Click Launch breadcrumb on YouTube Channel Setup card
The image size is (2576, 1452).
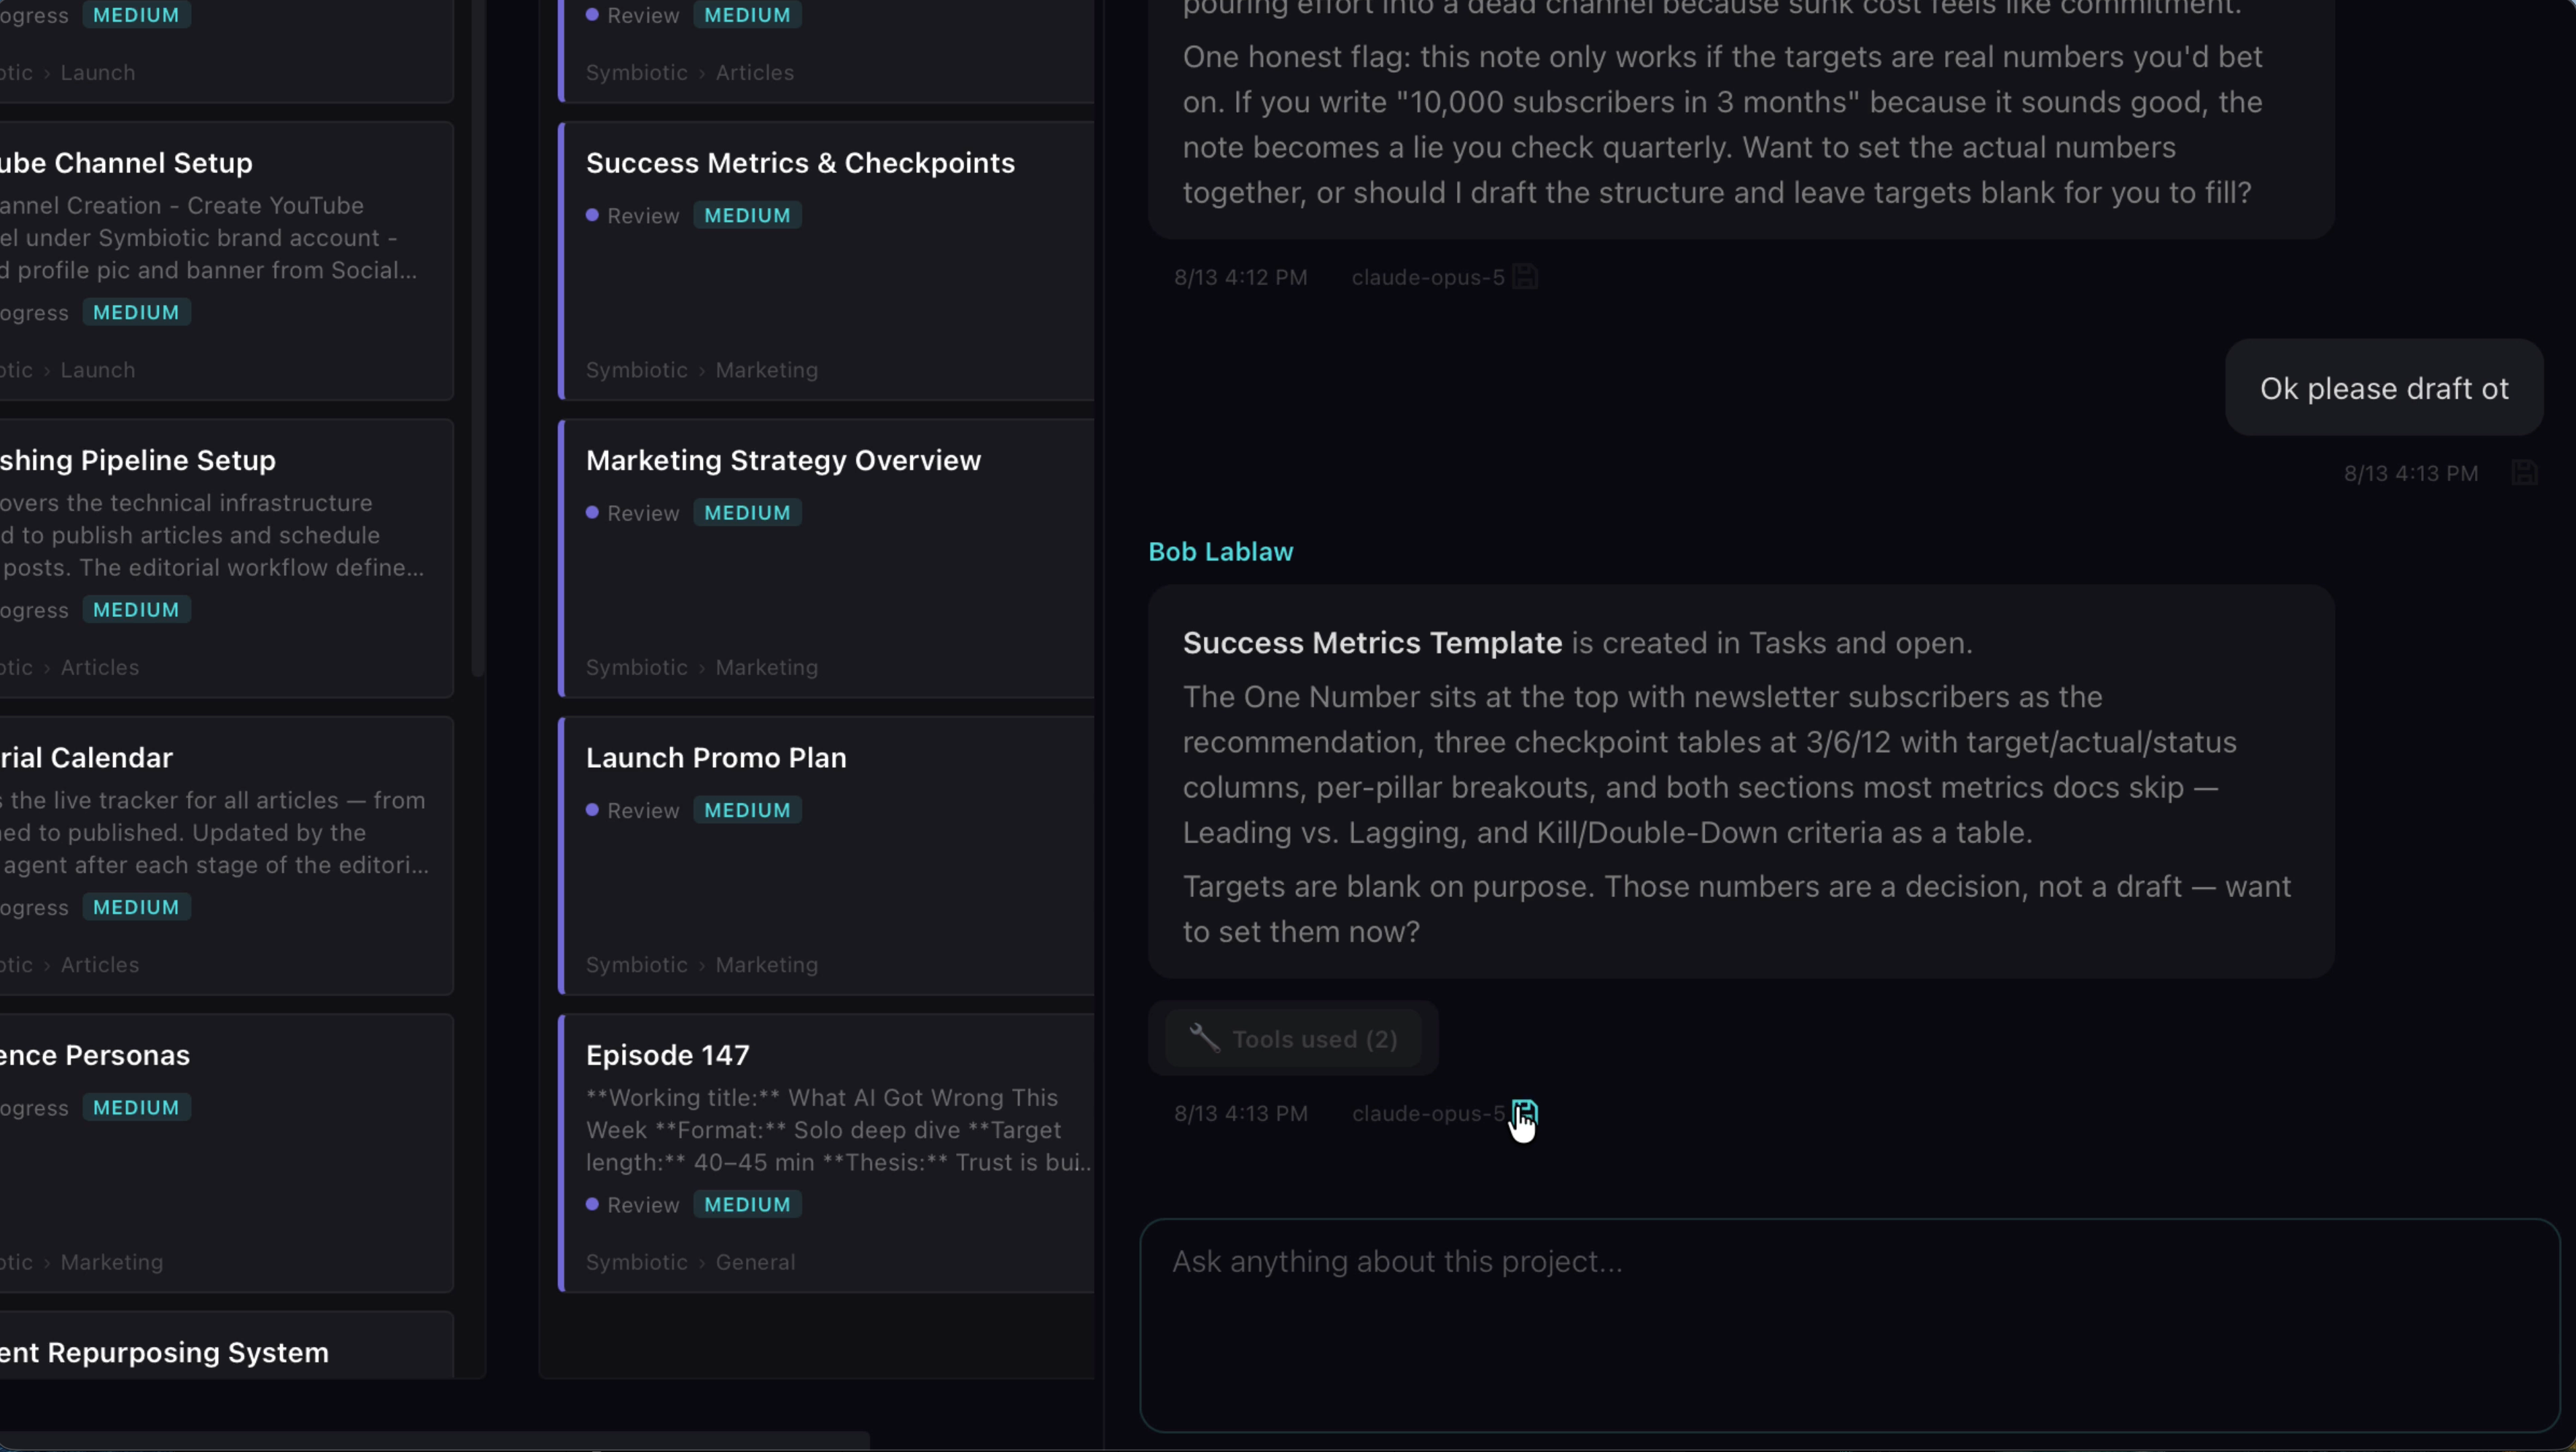tap(98, 370)
